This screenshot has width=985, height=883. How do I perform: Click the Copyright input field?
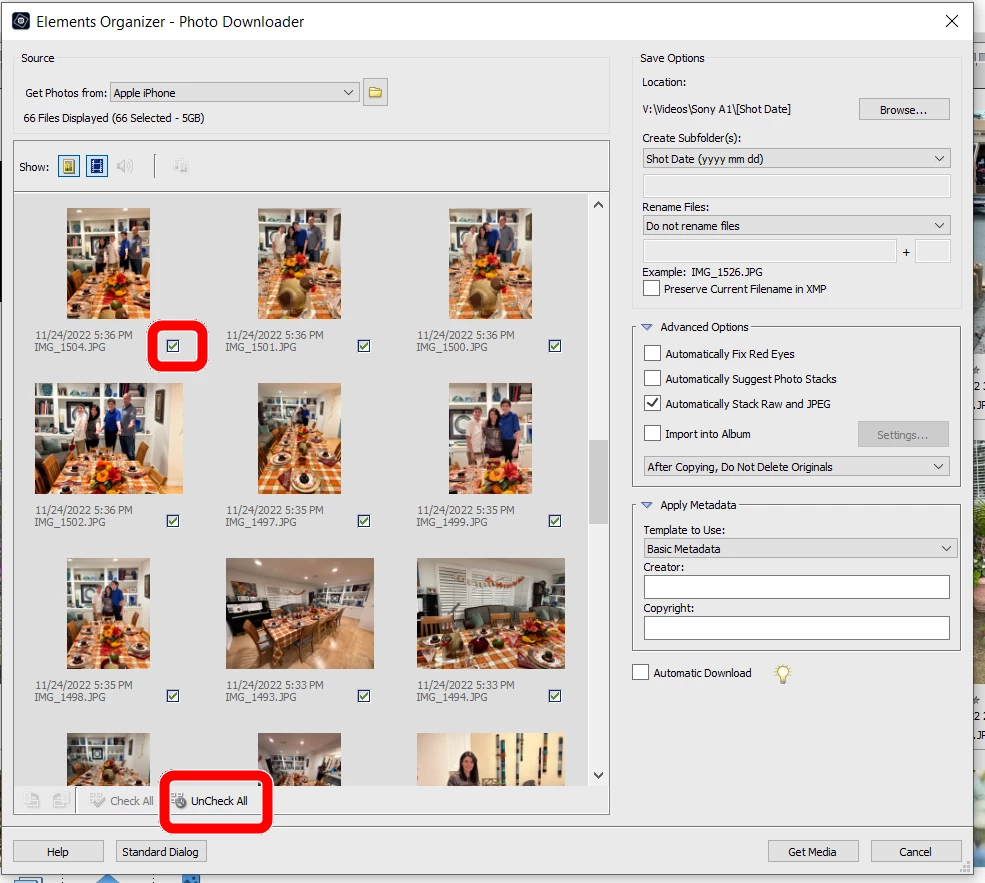[796, 627]
